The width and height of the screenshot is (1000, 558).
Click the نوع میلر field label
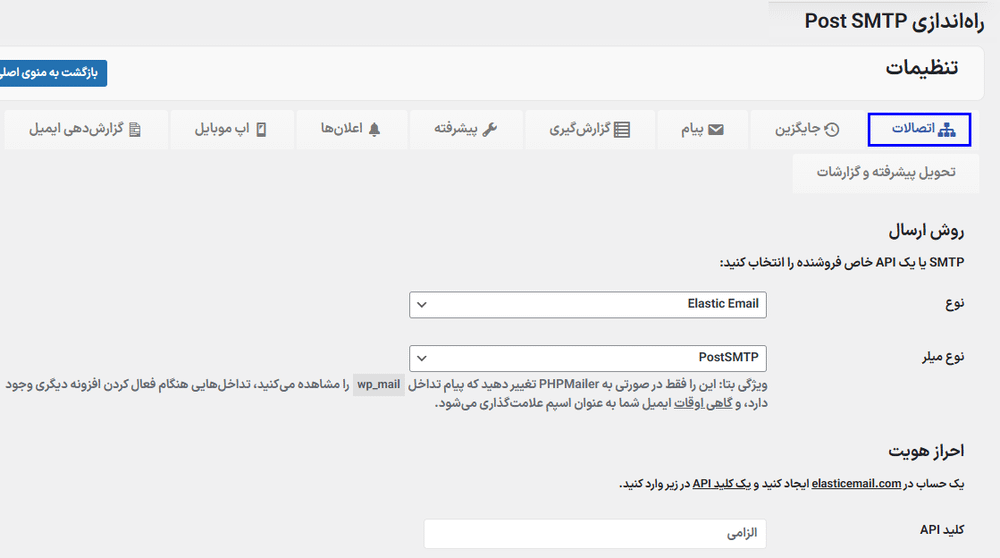(943, 357)
